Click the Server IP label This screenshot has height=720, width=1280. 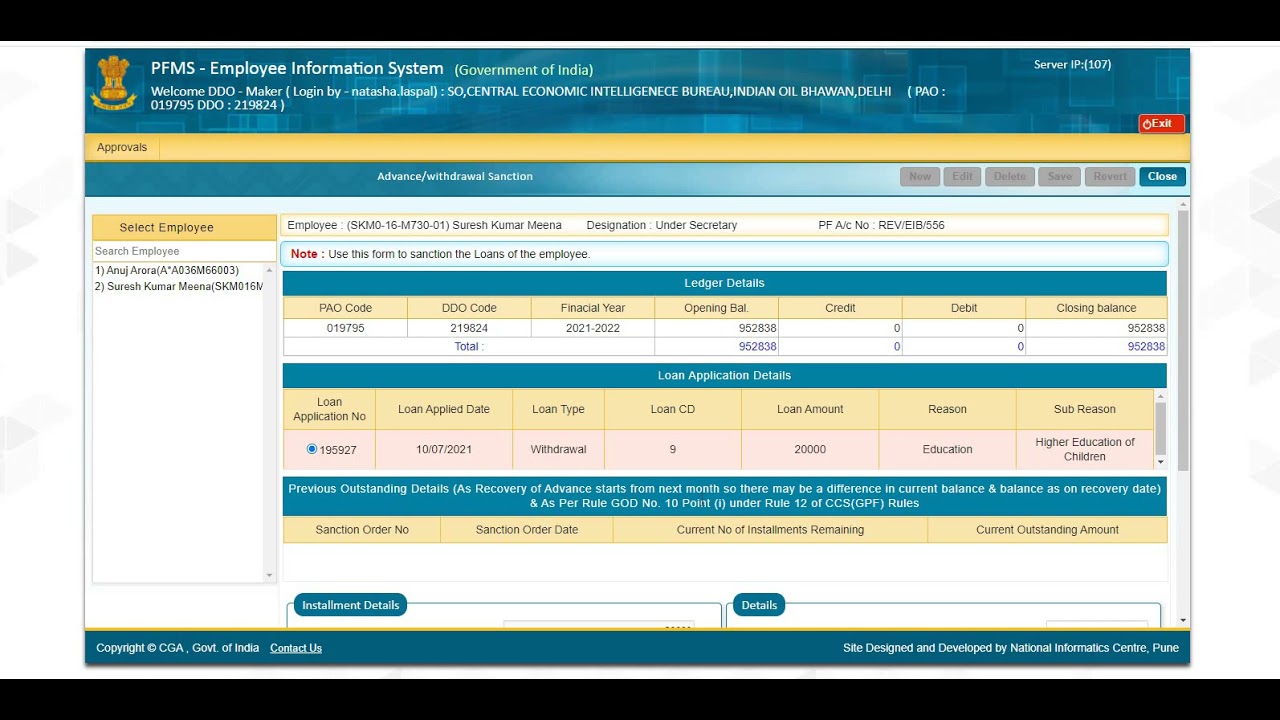[1072, 65]
